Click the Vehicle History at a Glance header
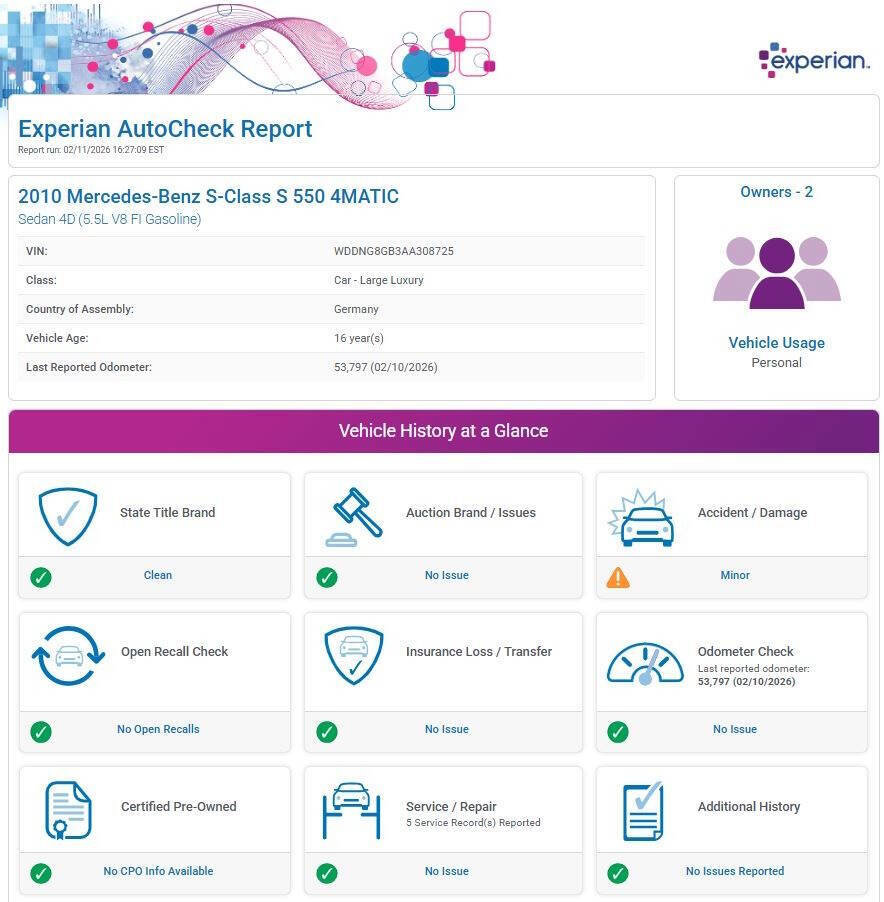 click(443, 431)
